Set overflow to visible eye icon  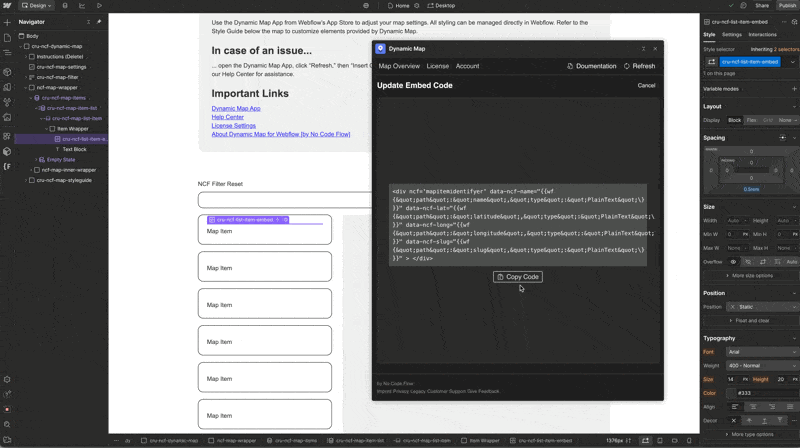click(x=733, y=262)
